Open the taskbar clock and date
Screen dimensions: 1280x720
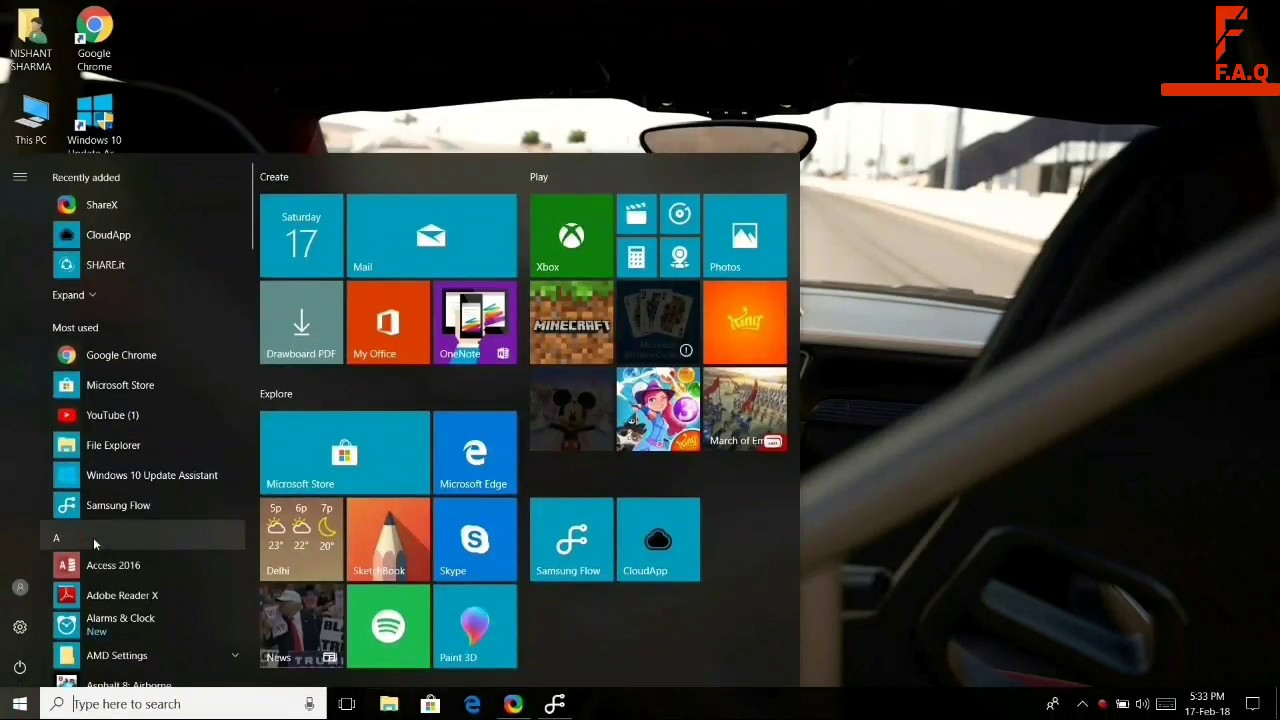coord(1207,704)
